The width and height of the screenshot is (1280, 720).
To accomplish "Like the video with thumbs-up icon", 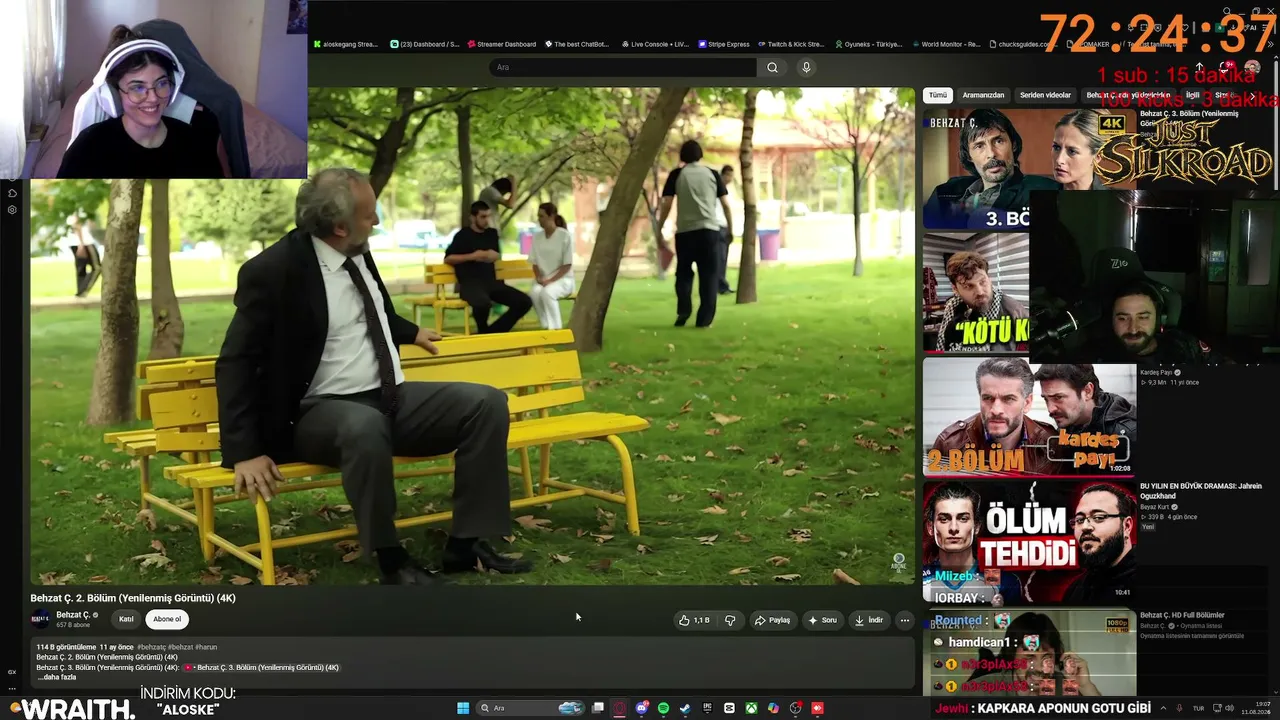I will tap(694, 620).
